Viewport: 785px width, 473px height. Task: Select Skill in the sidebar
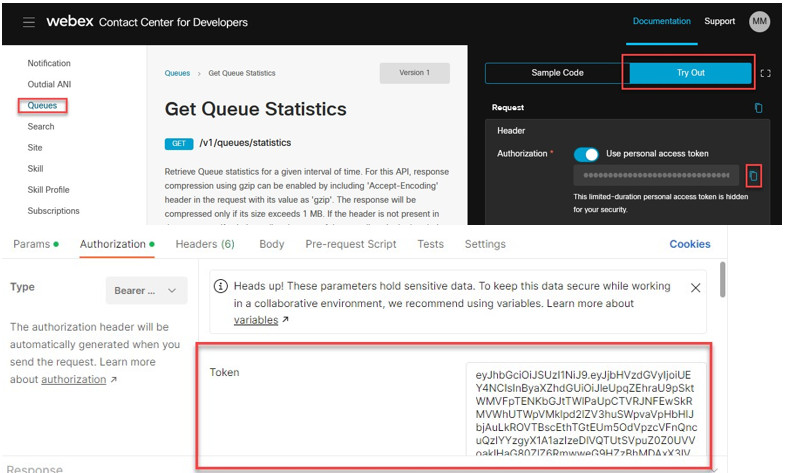click(x=35, y=168)
